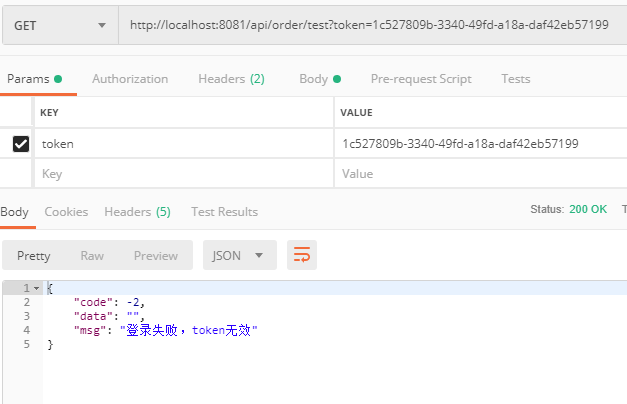The width and height of the screenshot is (627, 404).
Task: Click the "code" key in response
Action: [x=93, y=302]
